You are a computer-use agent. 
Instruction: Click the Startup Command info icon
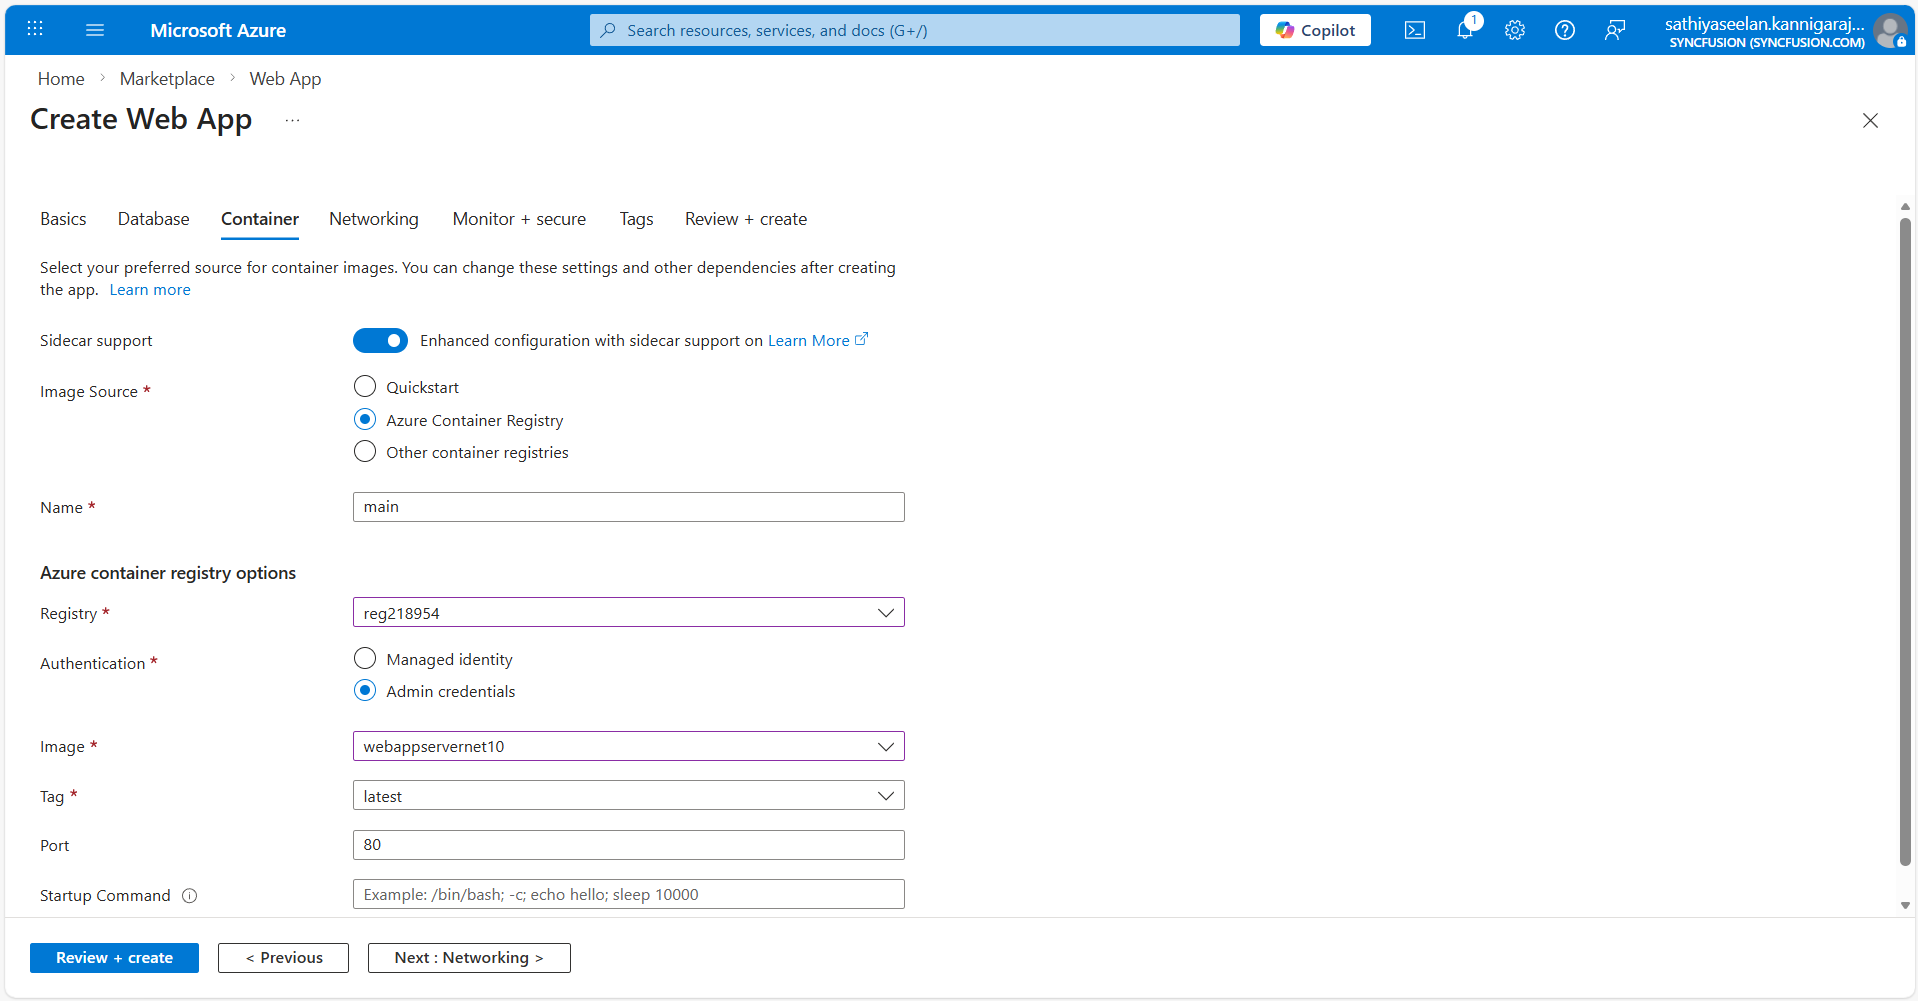(x=190, y=896)
